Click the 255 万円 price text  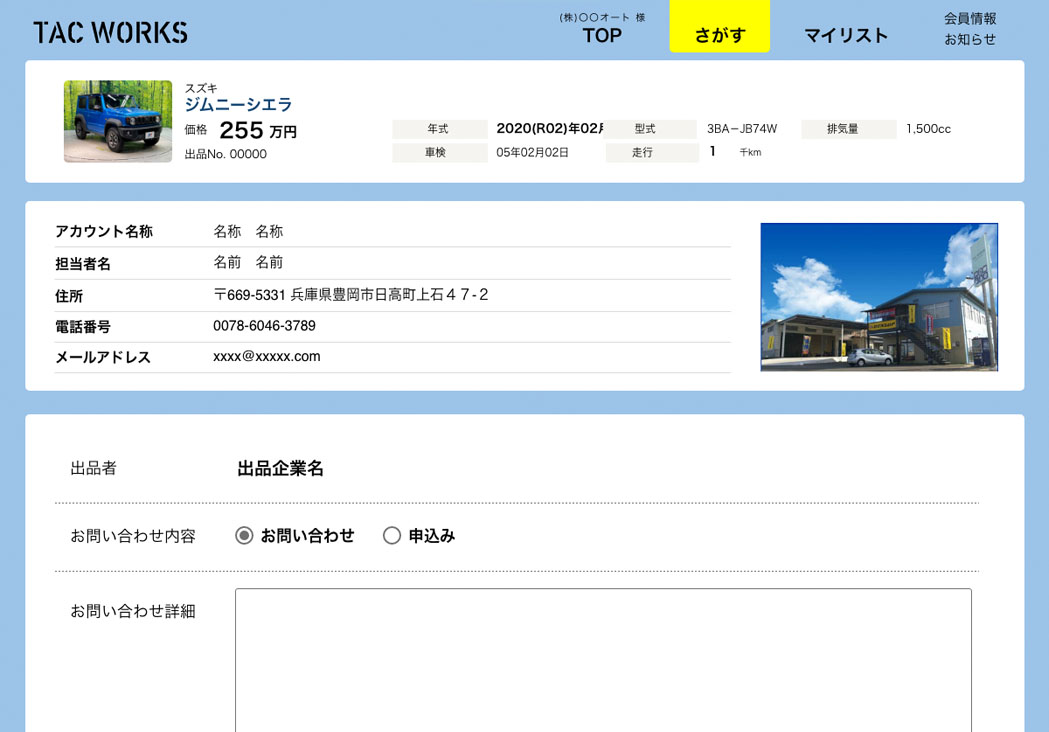coord(257,131)
